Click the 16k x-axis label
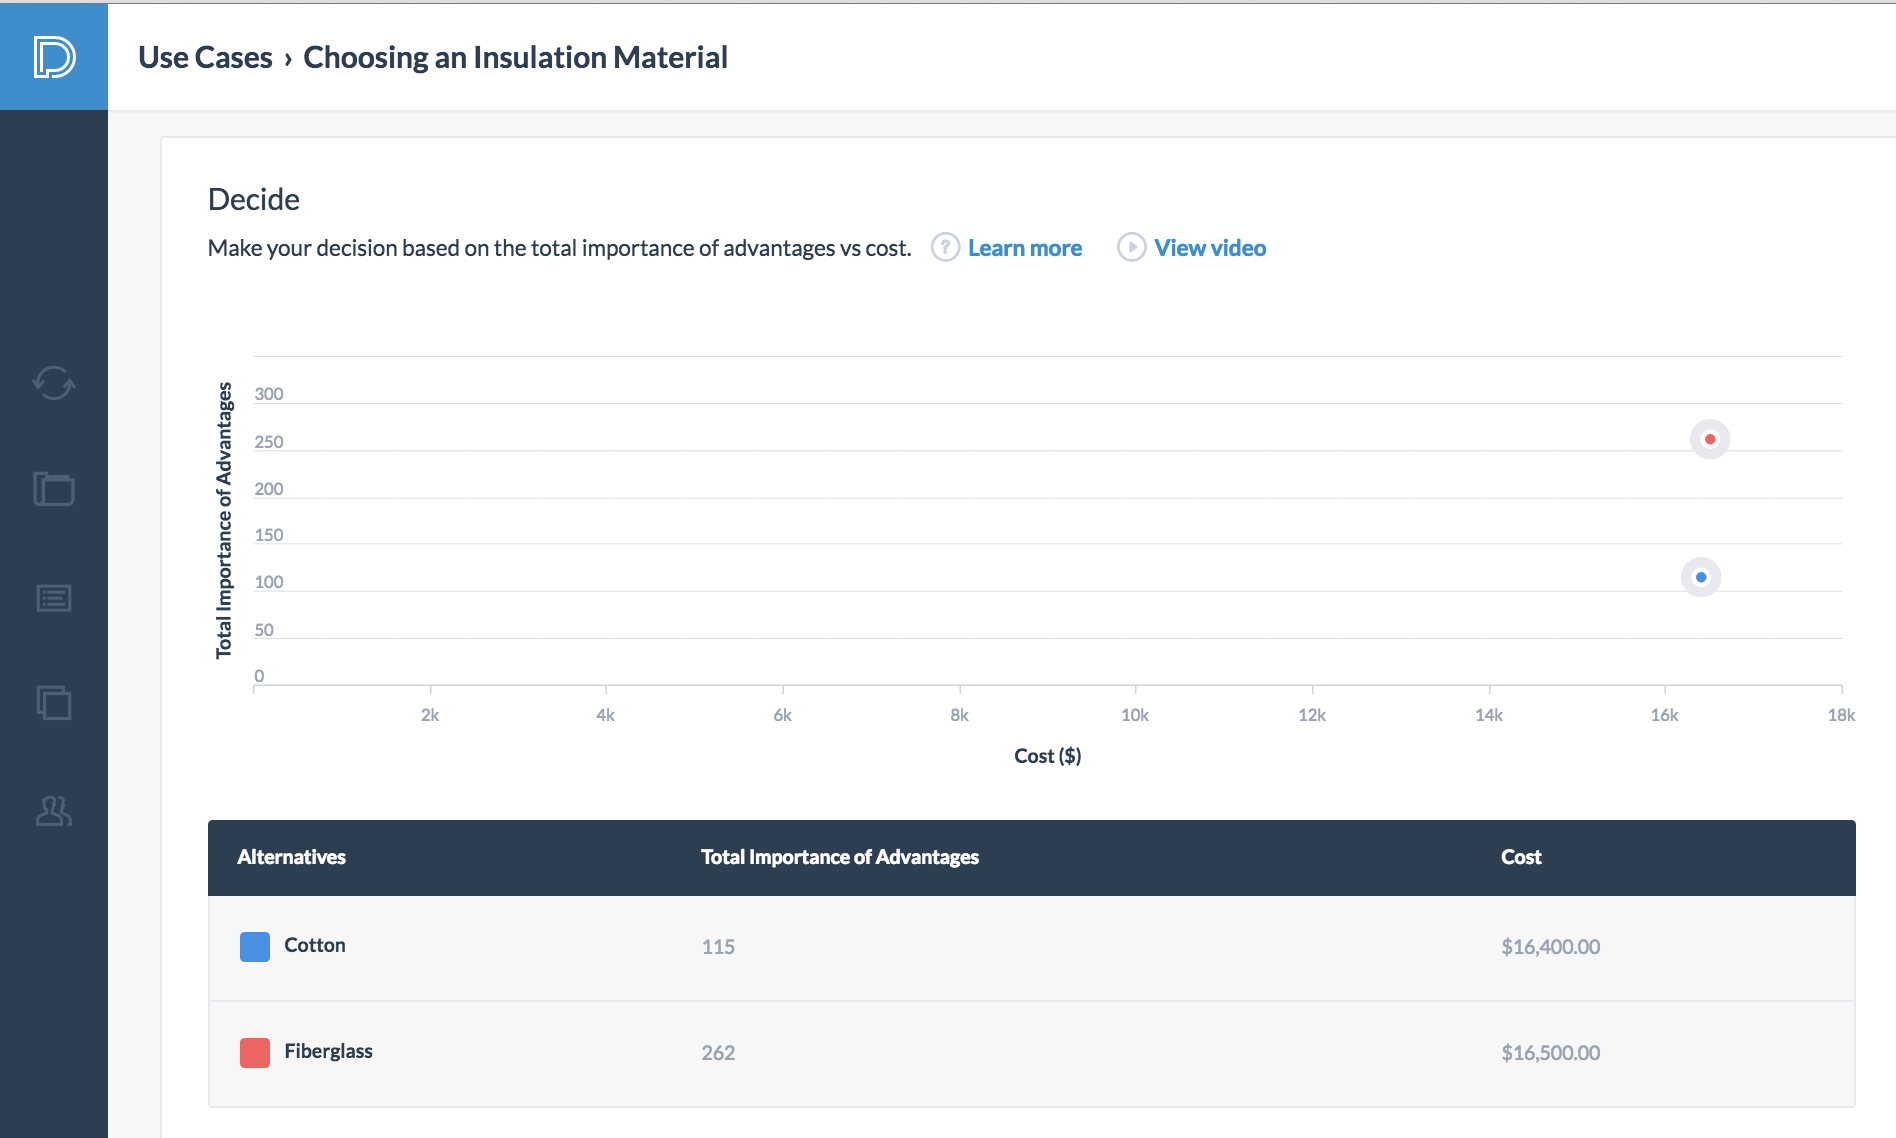The width and height of the screenshot is (1896, 1138). [x=1664, y=715]
